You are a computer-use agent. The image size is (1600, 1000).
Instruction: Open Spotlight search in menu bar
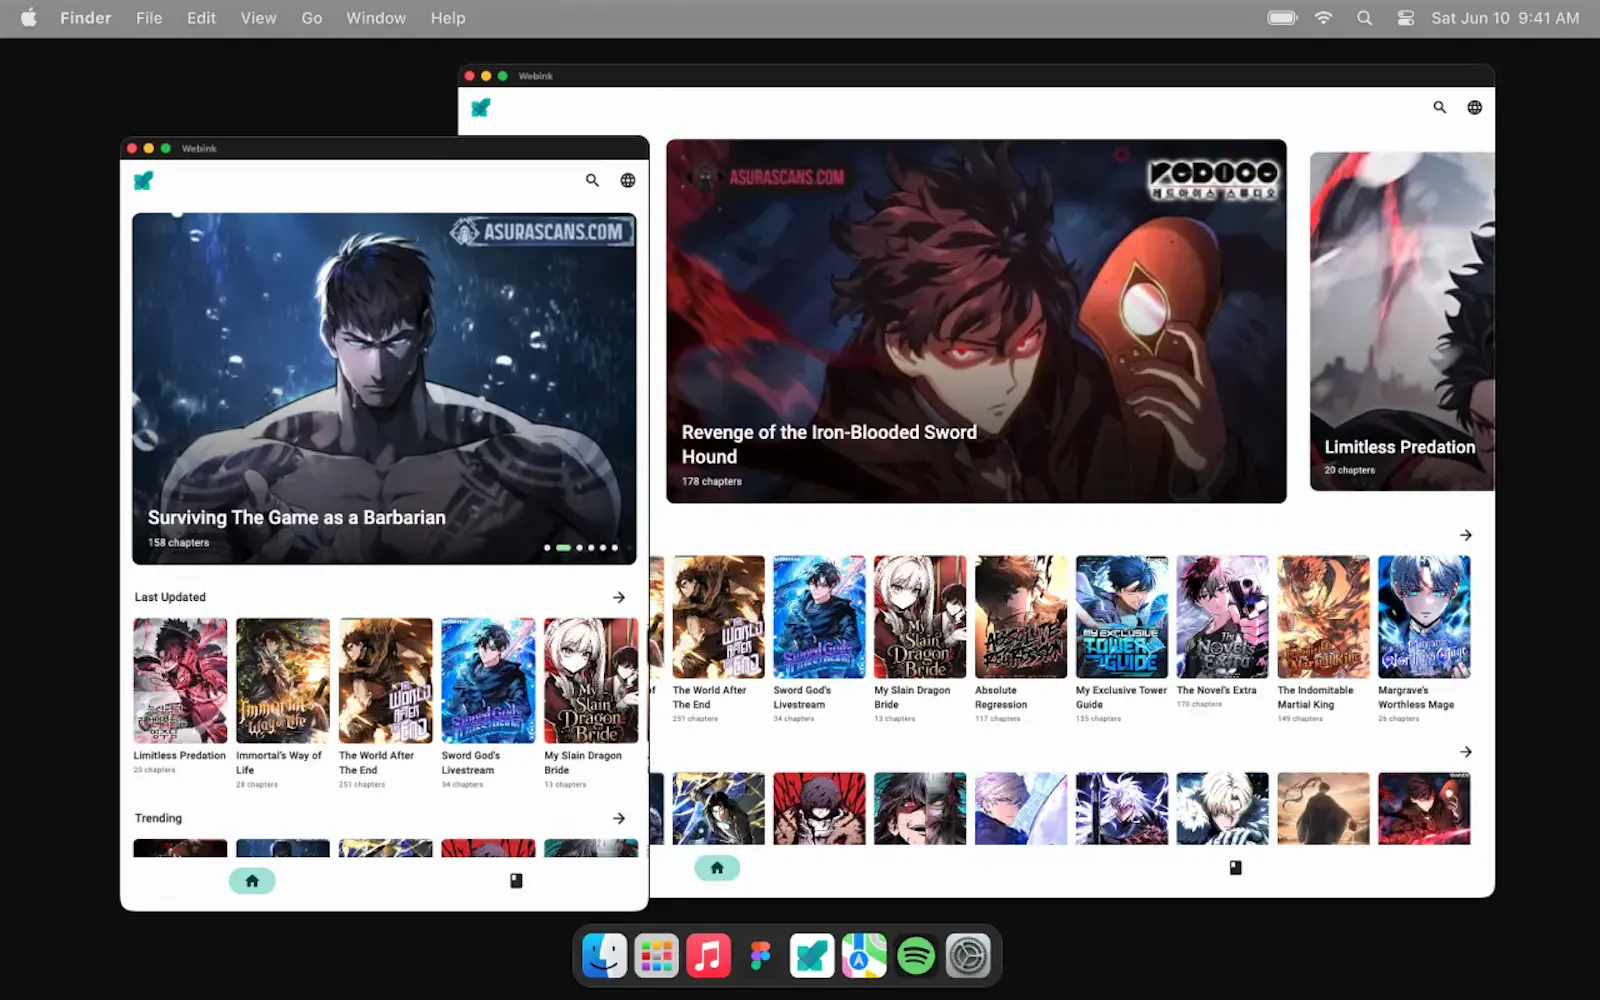tap(1364, 18)
